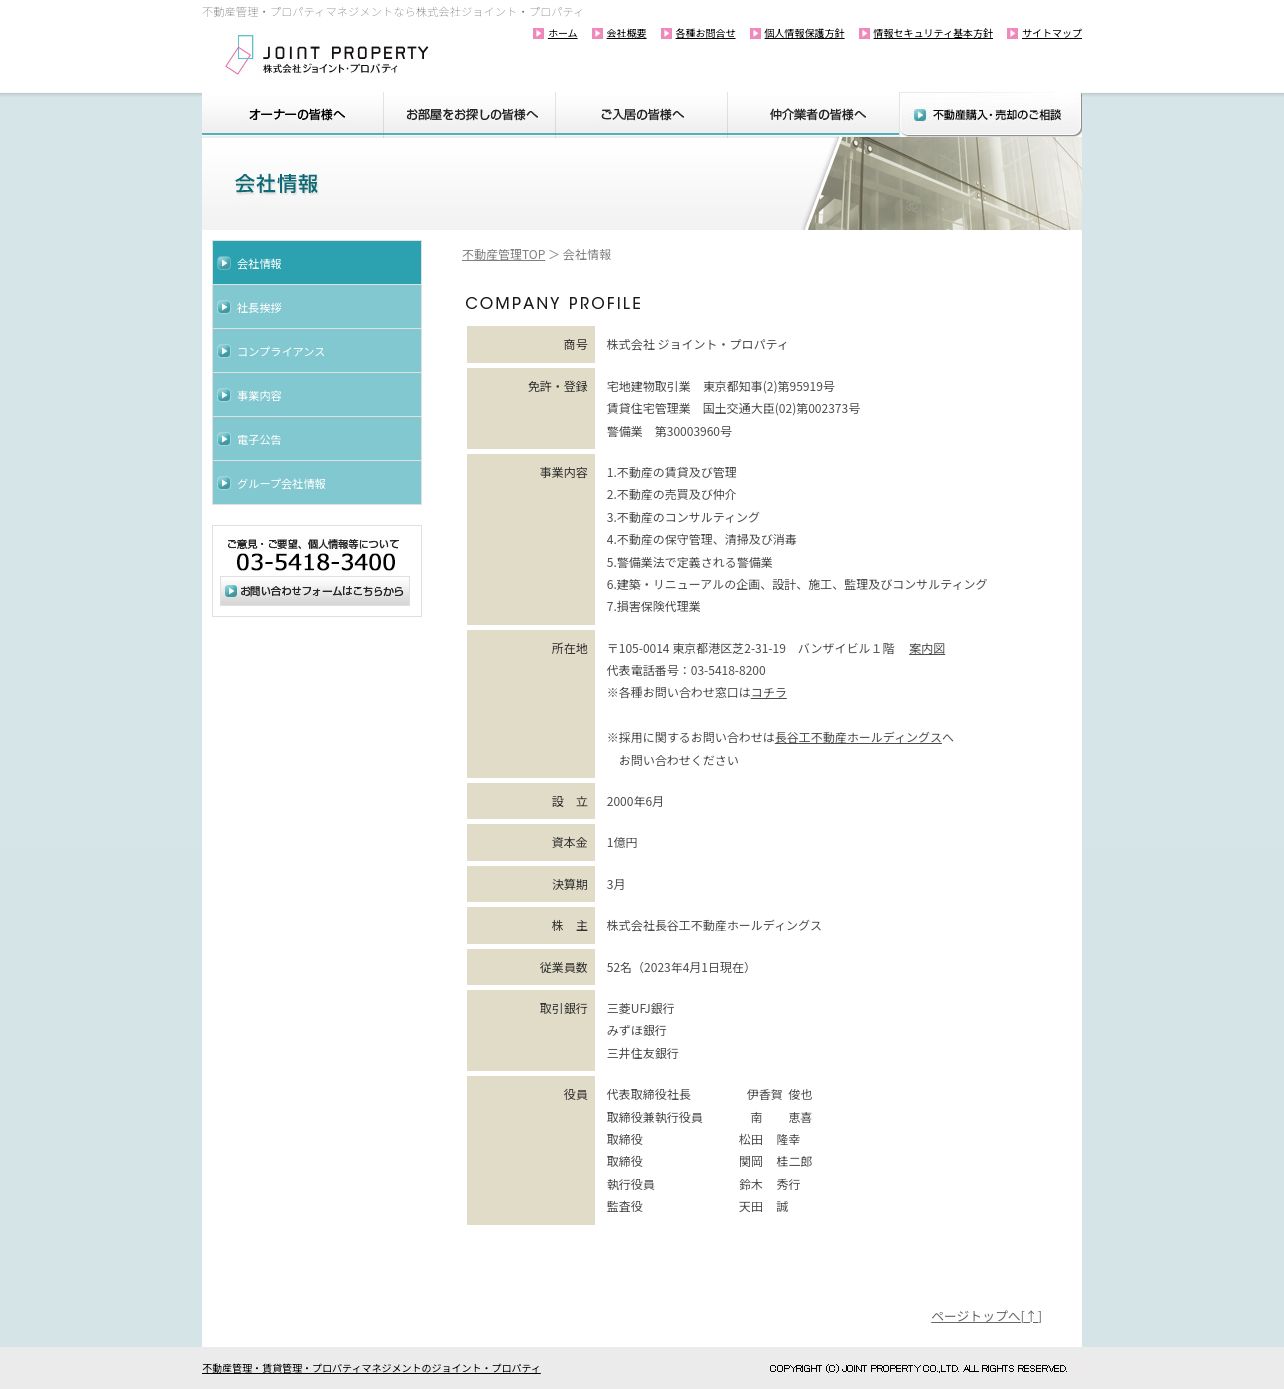The height and width of the screenshot is (1389, 1284).
Task: Click the COMPANY PROFILE heading
Action: point(553,303)
